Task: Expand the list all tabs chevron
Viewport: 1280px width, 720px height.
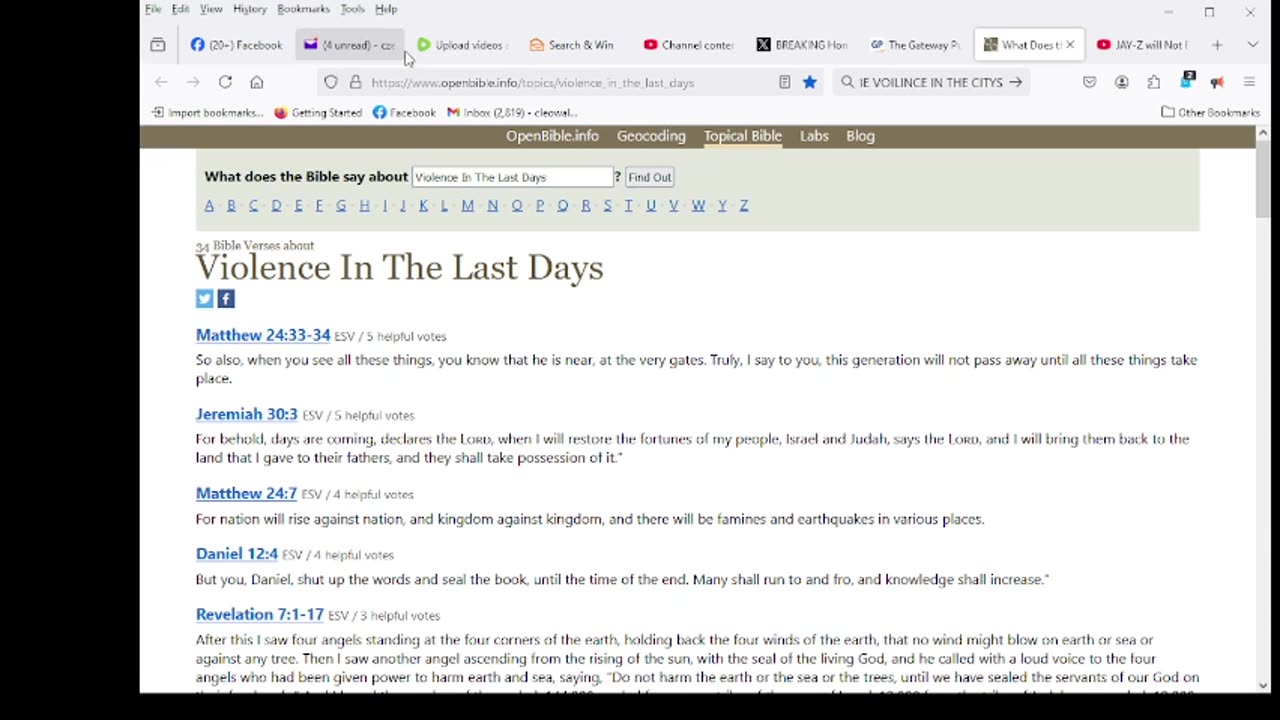Action: click(x=1252, y=45)
